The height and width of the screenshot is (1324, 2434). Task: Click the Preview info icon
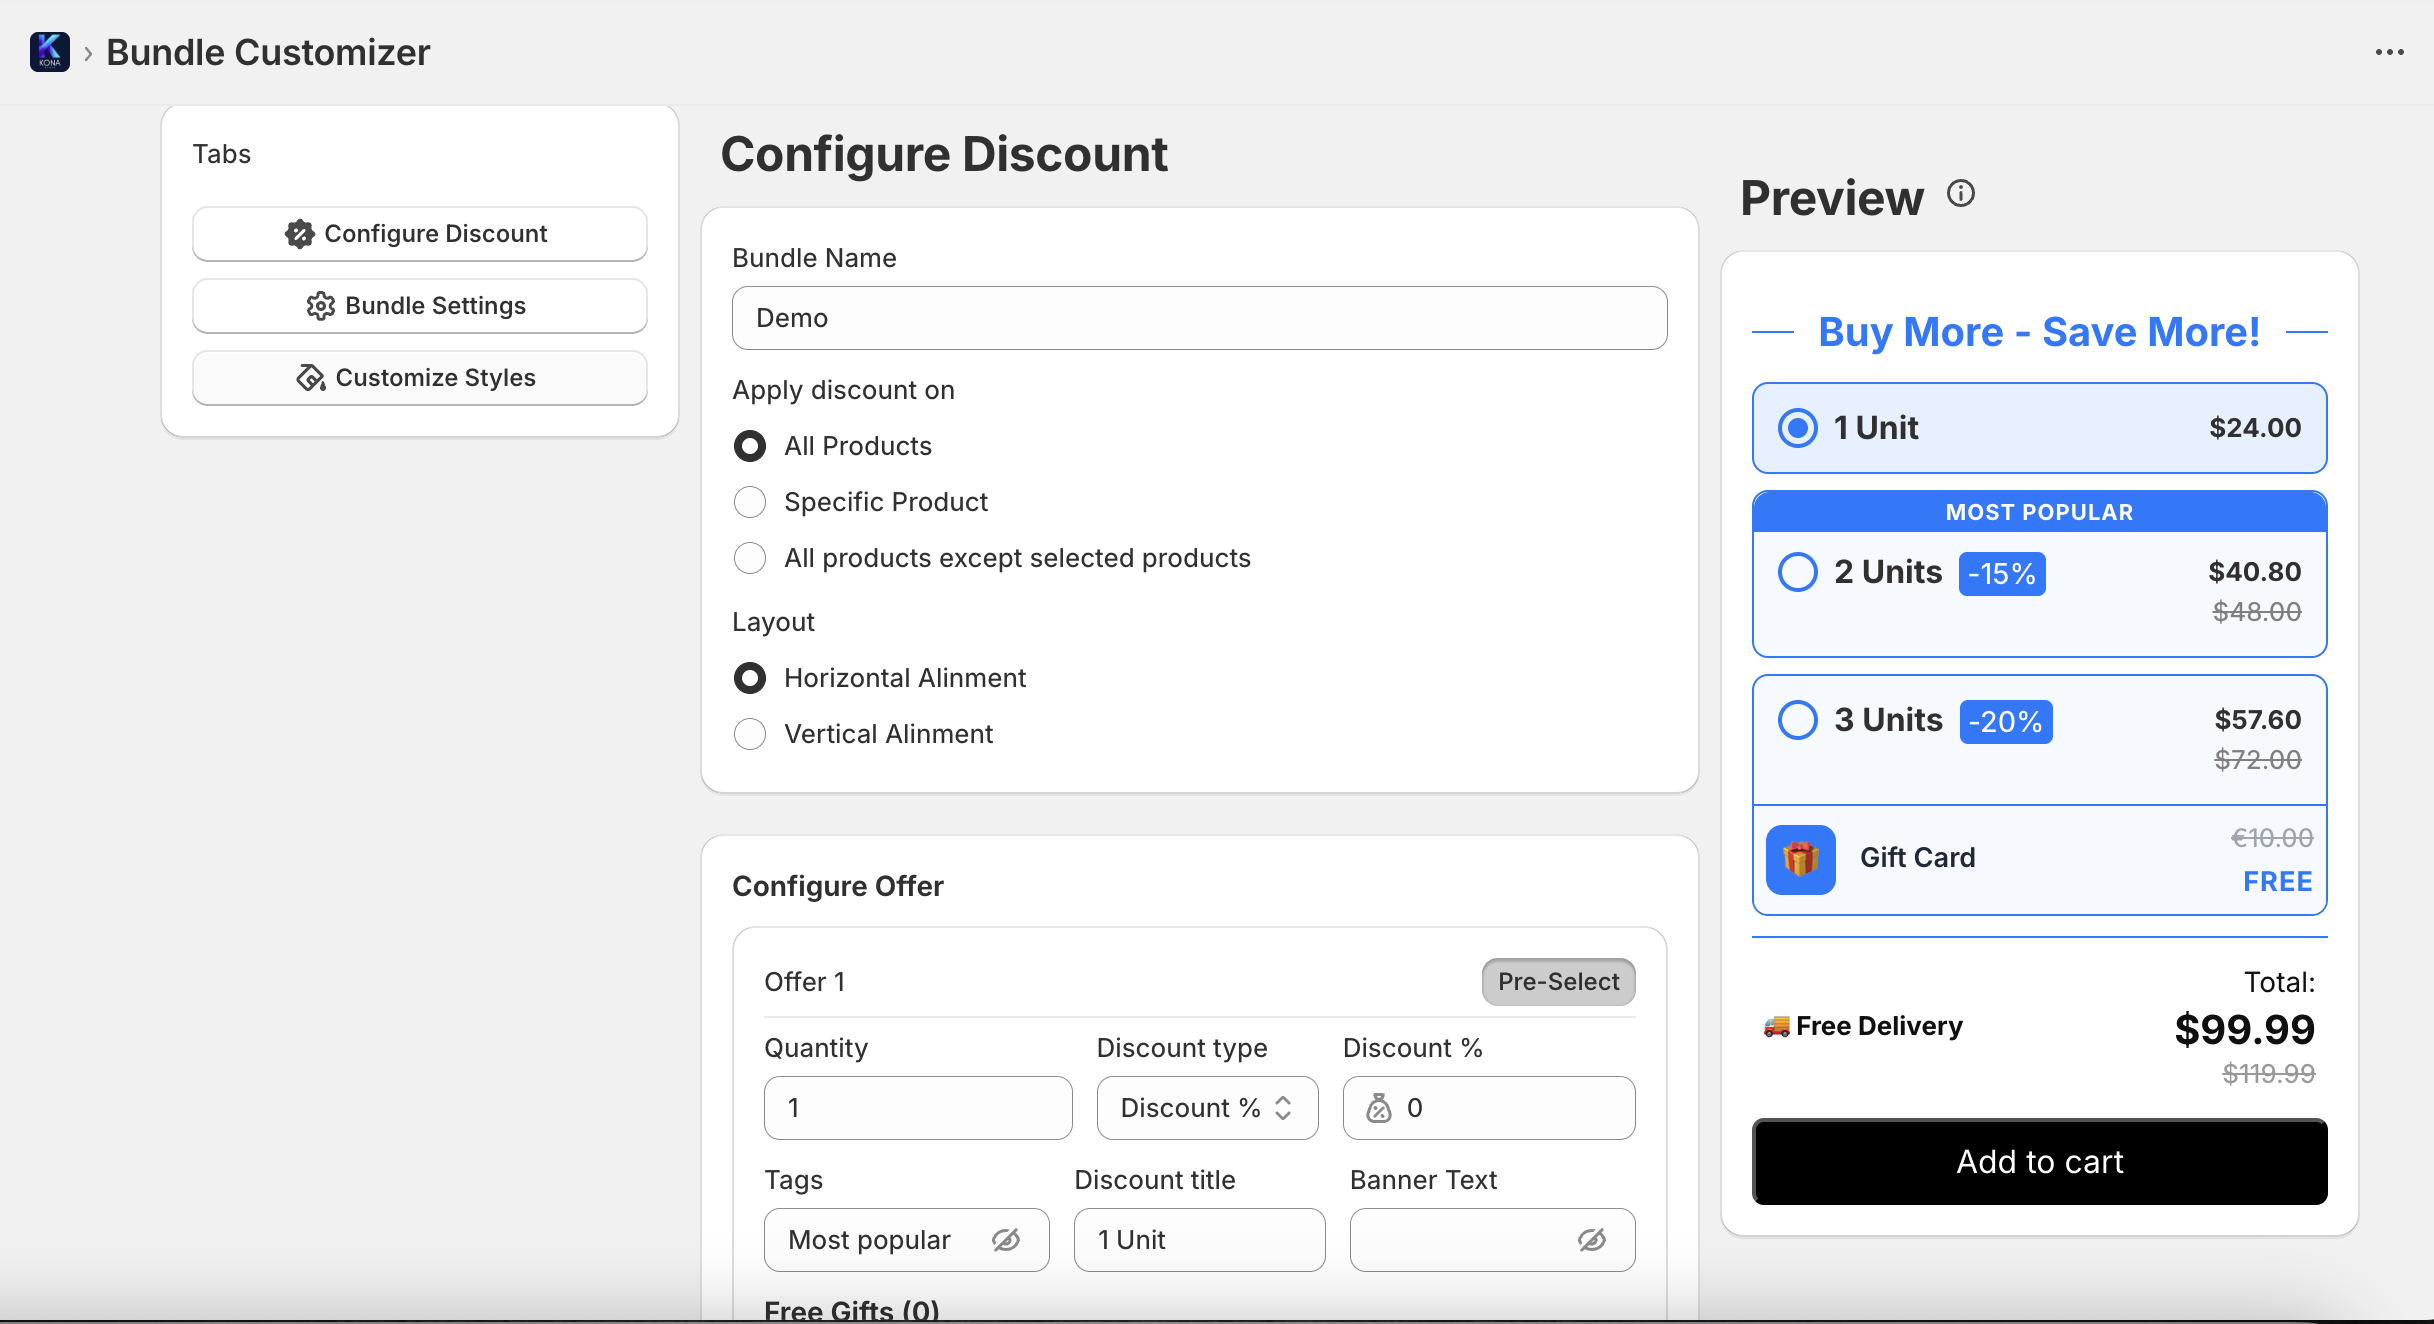[x=1960, y=193]
